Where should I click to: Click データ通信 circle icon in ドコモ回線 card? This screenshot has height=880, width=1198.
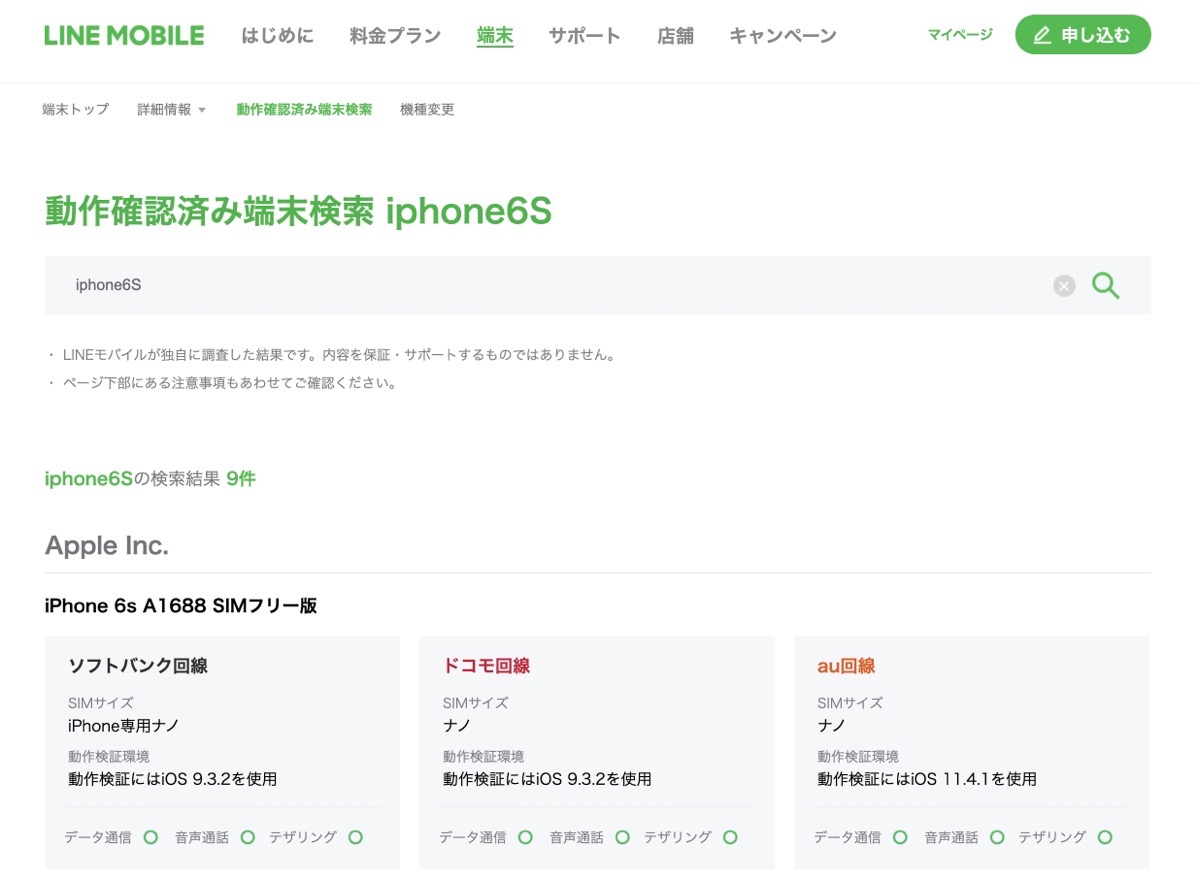click(526, 837)
